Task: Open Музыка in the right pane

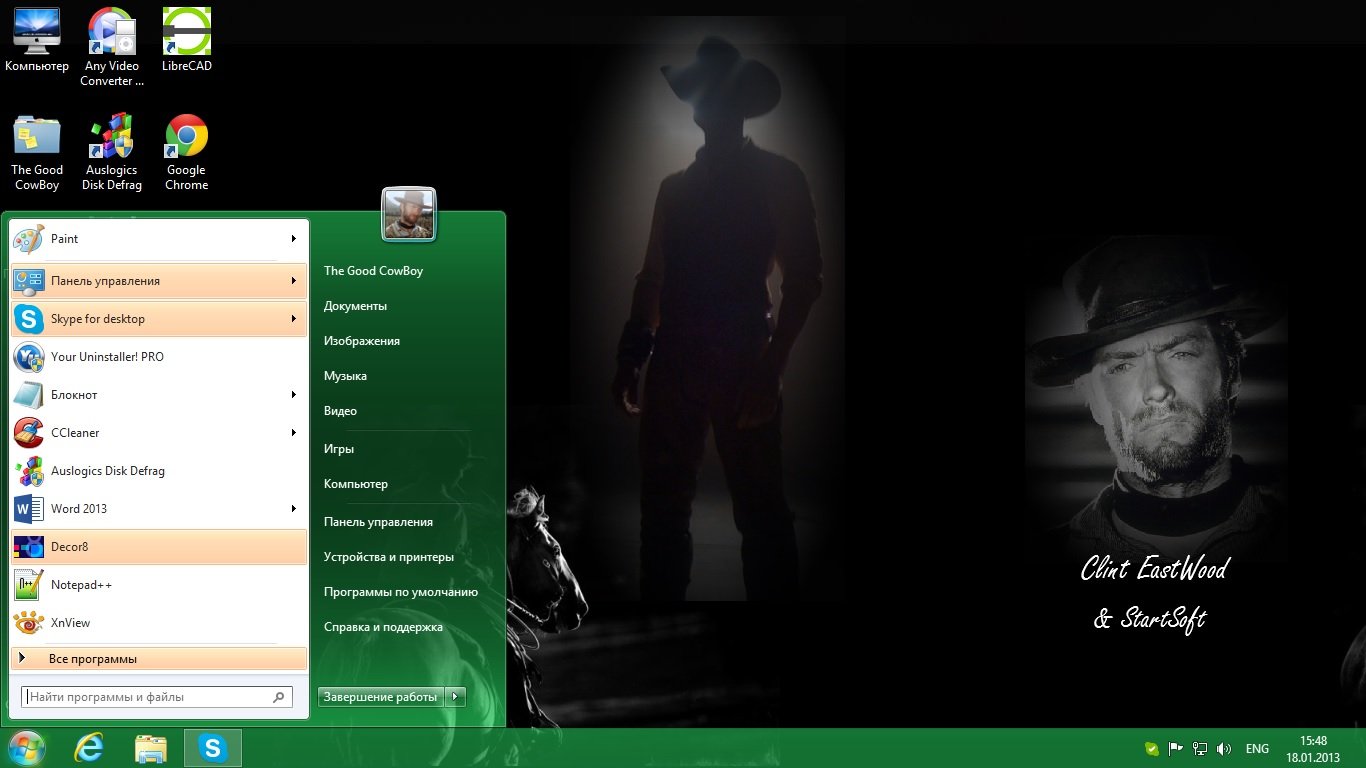Action: pyautogui.click(x=345, y=376)
